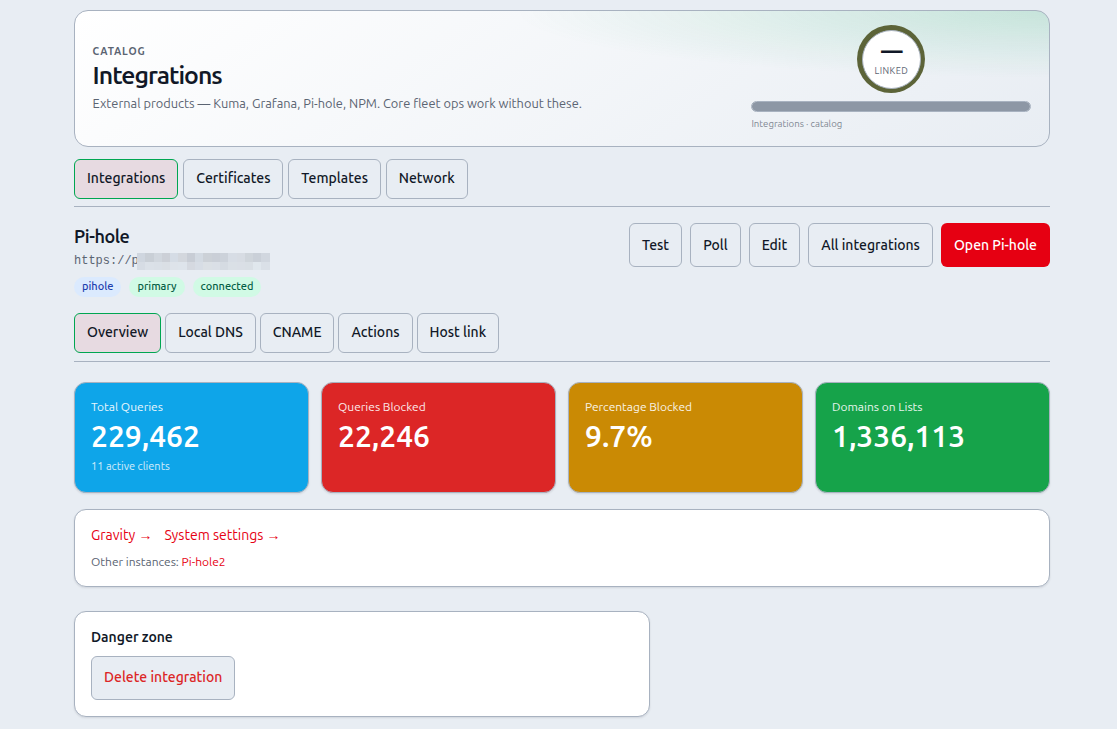Open the Network tab
Screen dimensions: 1117x729
click(x=427, y=178)
